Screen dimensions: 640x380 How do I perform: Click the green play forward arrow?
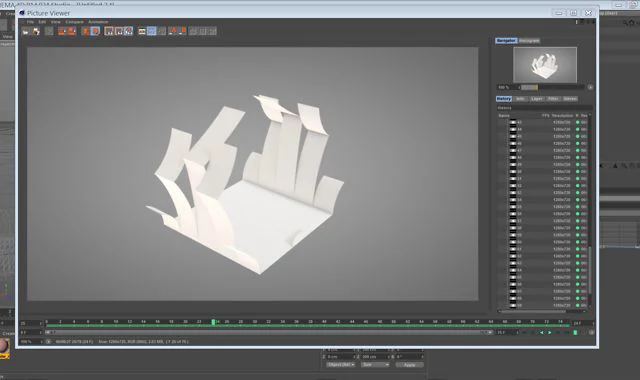(x=549, y=333)
